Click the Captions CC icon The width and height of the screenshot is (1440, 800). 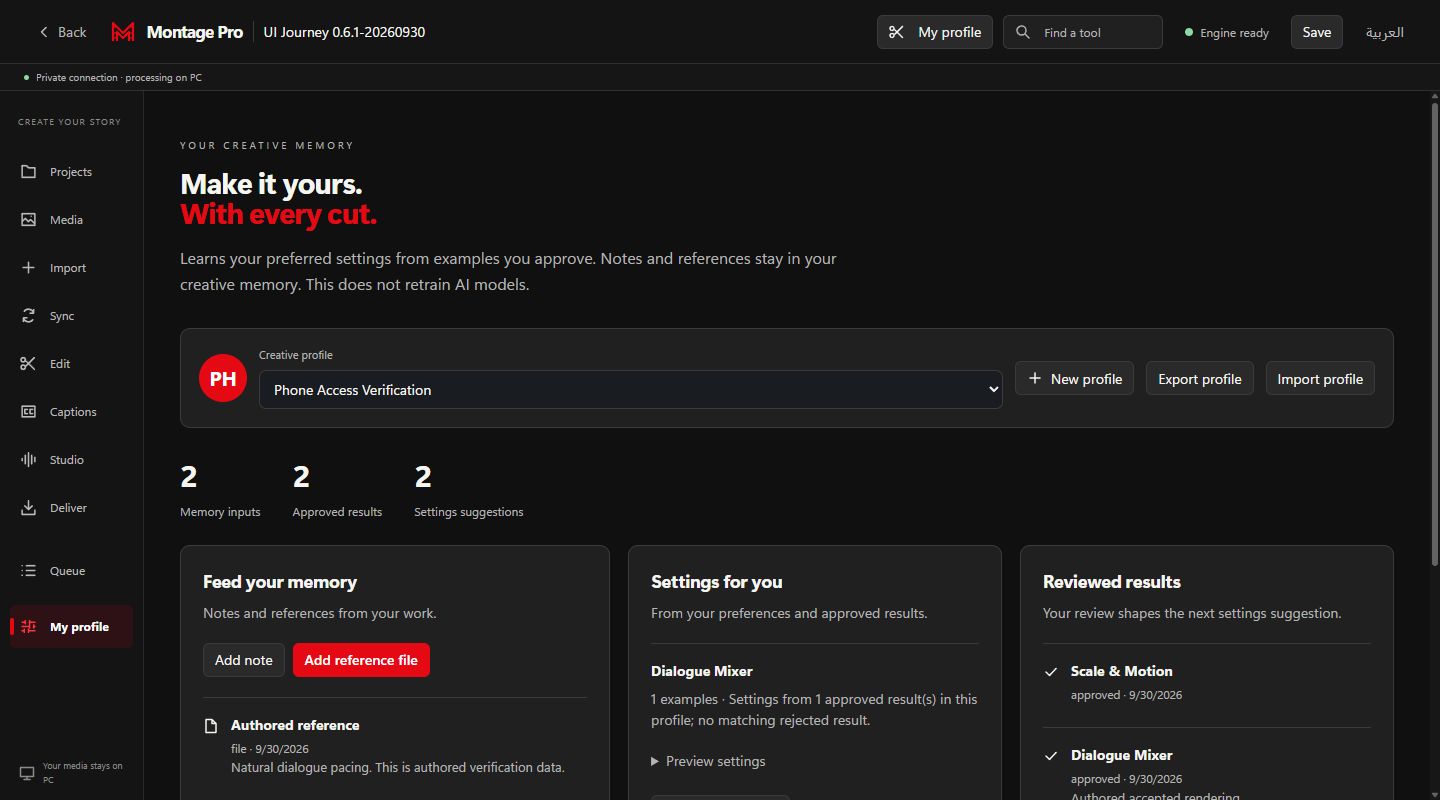28,412
